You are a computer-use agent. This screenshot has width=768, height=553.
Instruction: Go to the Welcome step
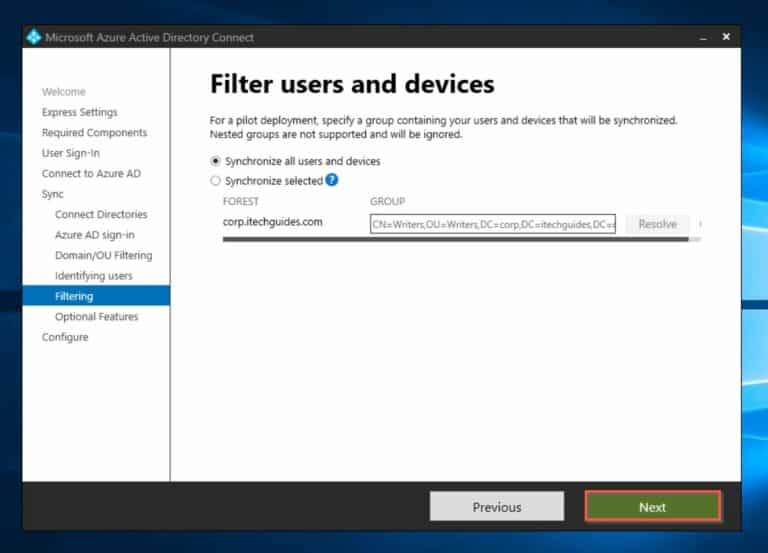click(64, 92)
